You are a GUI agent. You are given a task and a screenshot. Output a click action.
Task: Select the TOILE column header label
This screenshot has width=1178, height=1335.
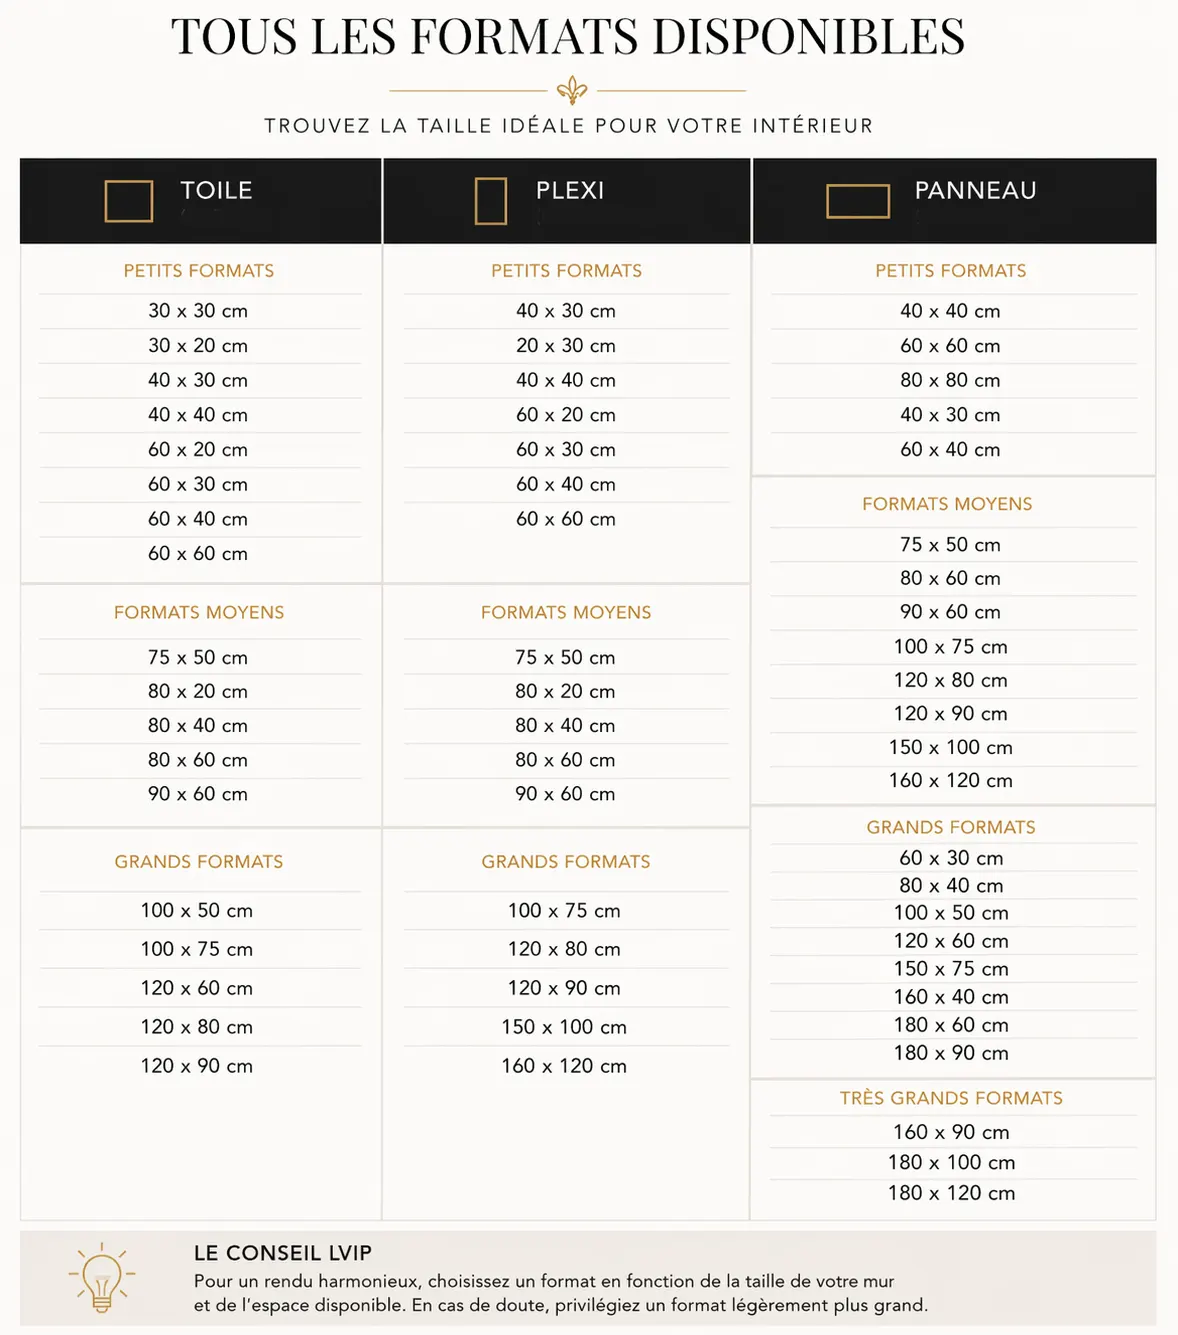(216, 190)
